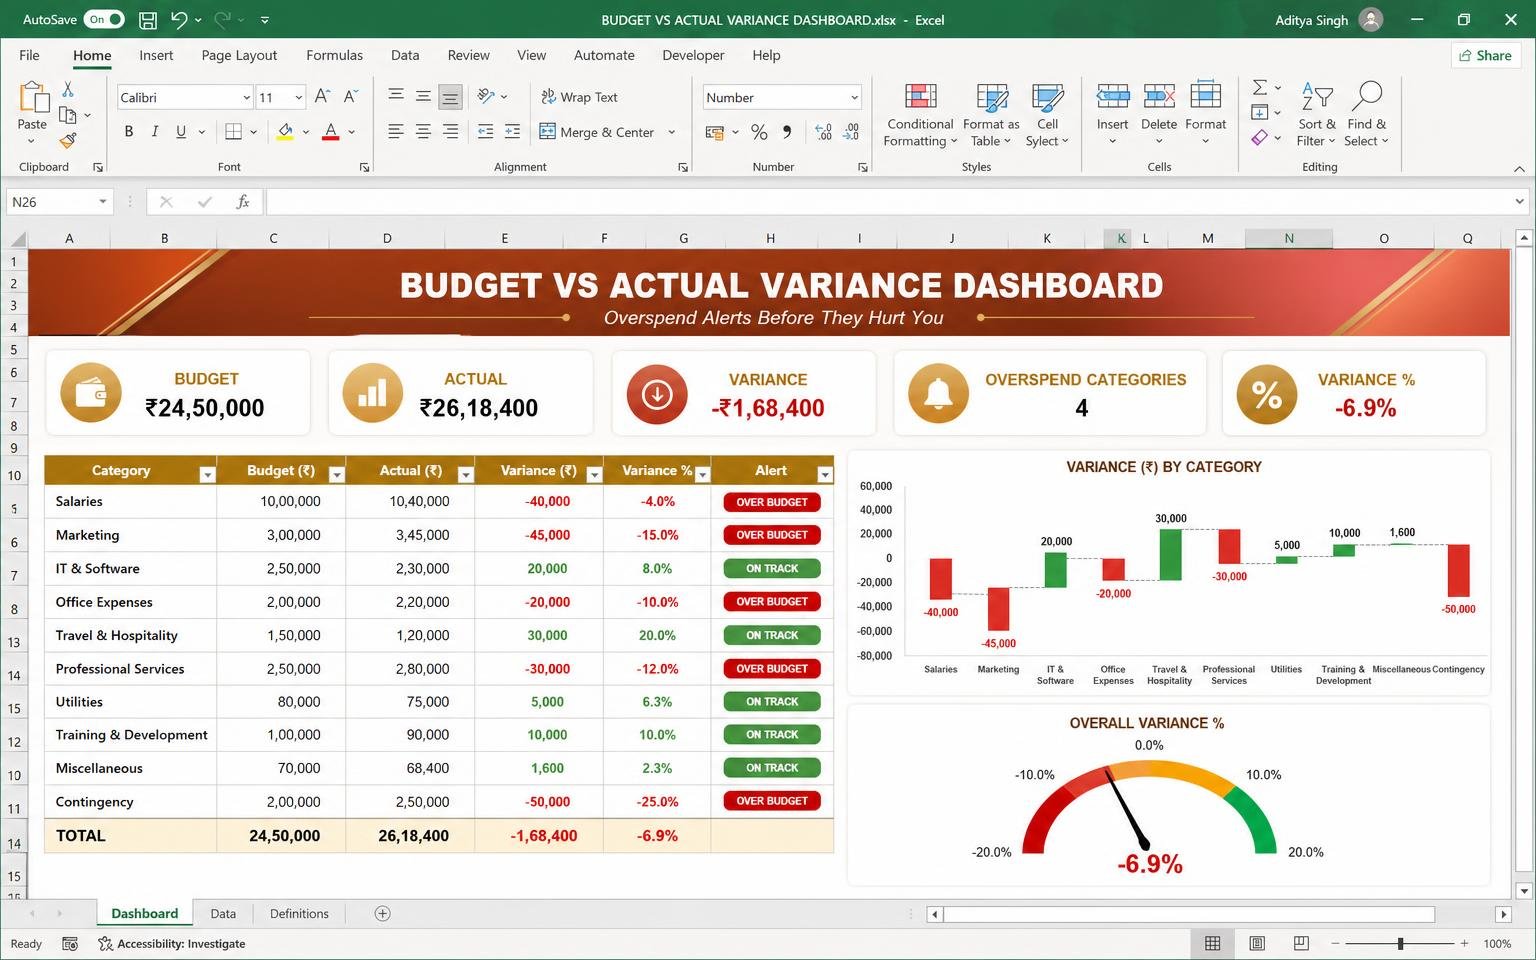
Task: Open Category column filter dropdown
Action: click(x=207, y=475)
